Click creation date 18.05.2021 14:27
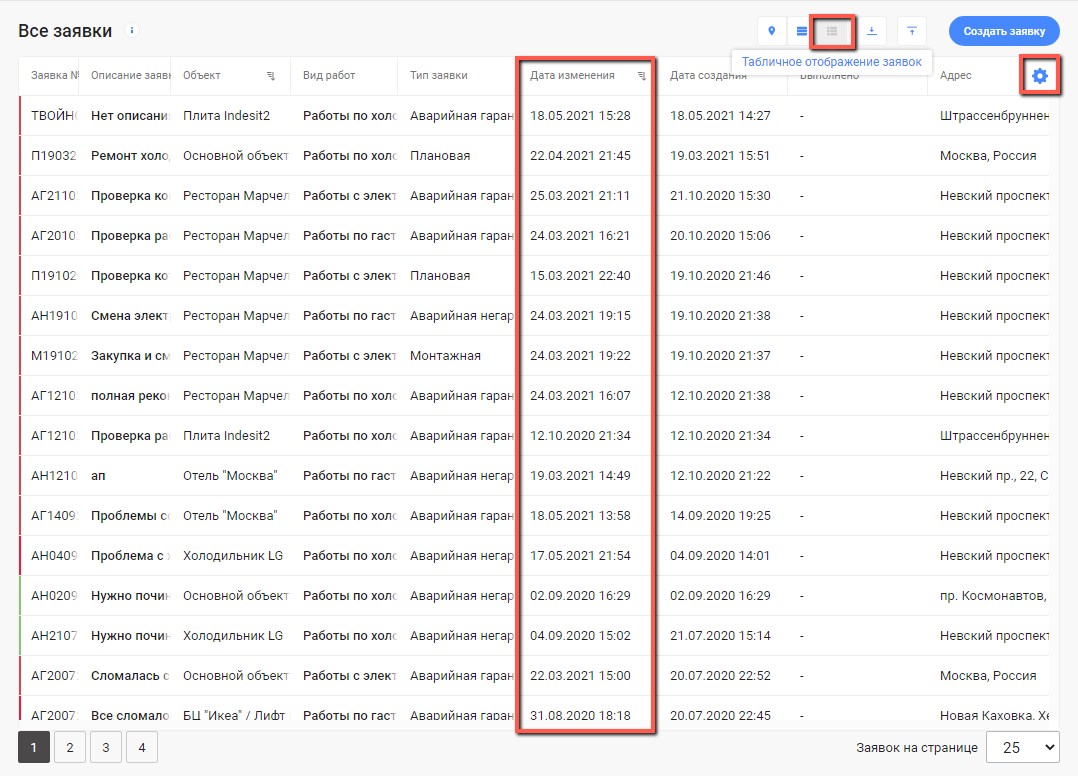Image resolution: width=1078 pixels, height=776 pixels. 720,115
